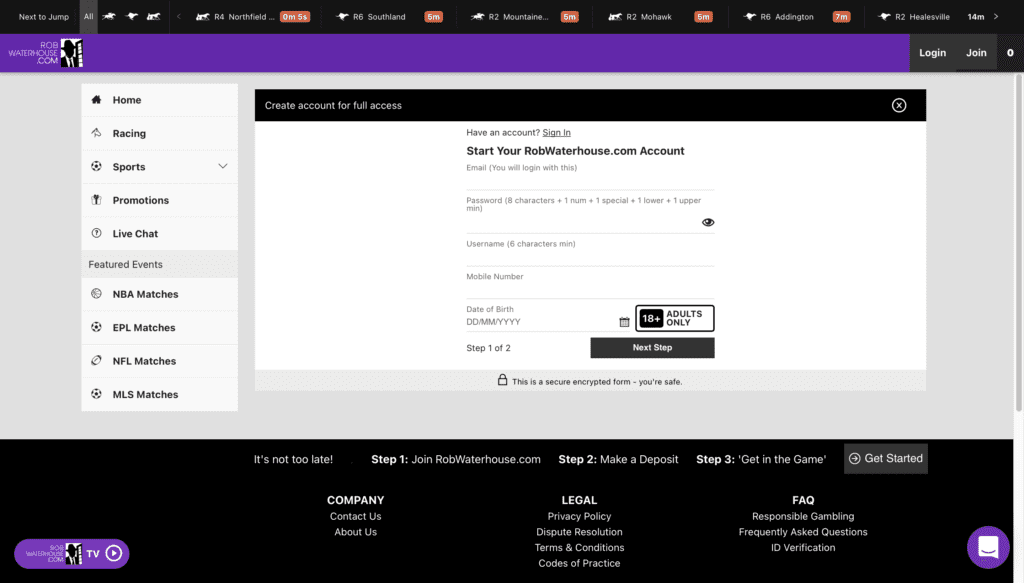Image resolution: width=1024 pixels, height=583 pixels.
Task: Click the RobWaterhouse.com logo
Action: (46, 53)
